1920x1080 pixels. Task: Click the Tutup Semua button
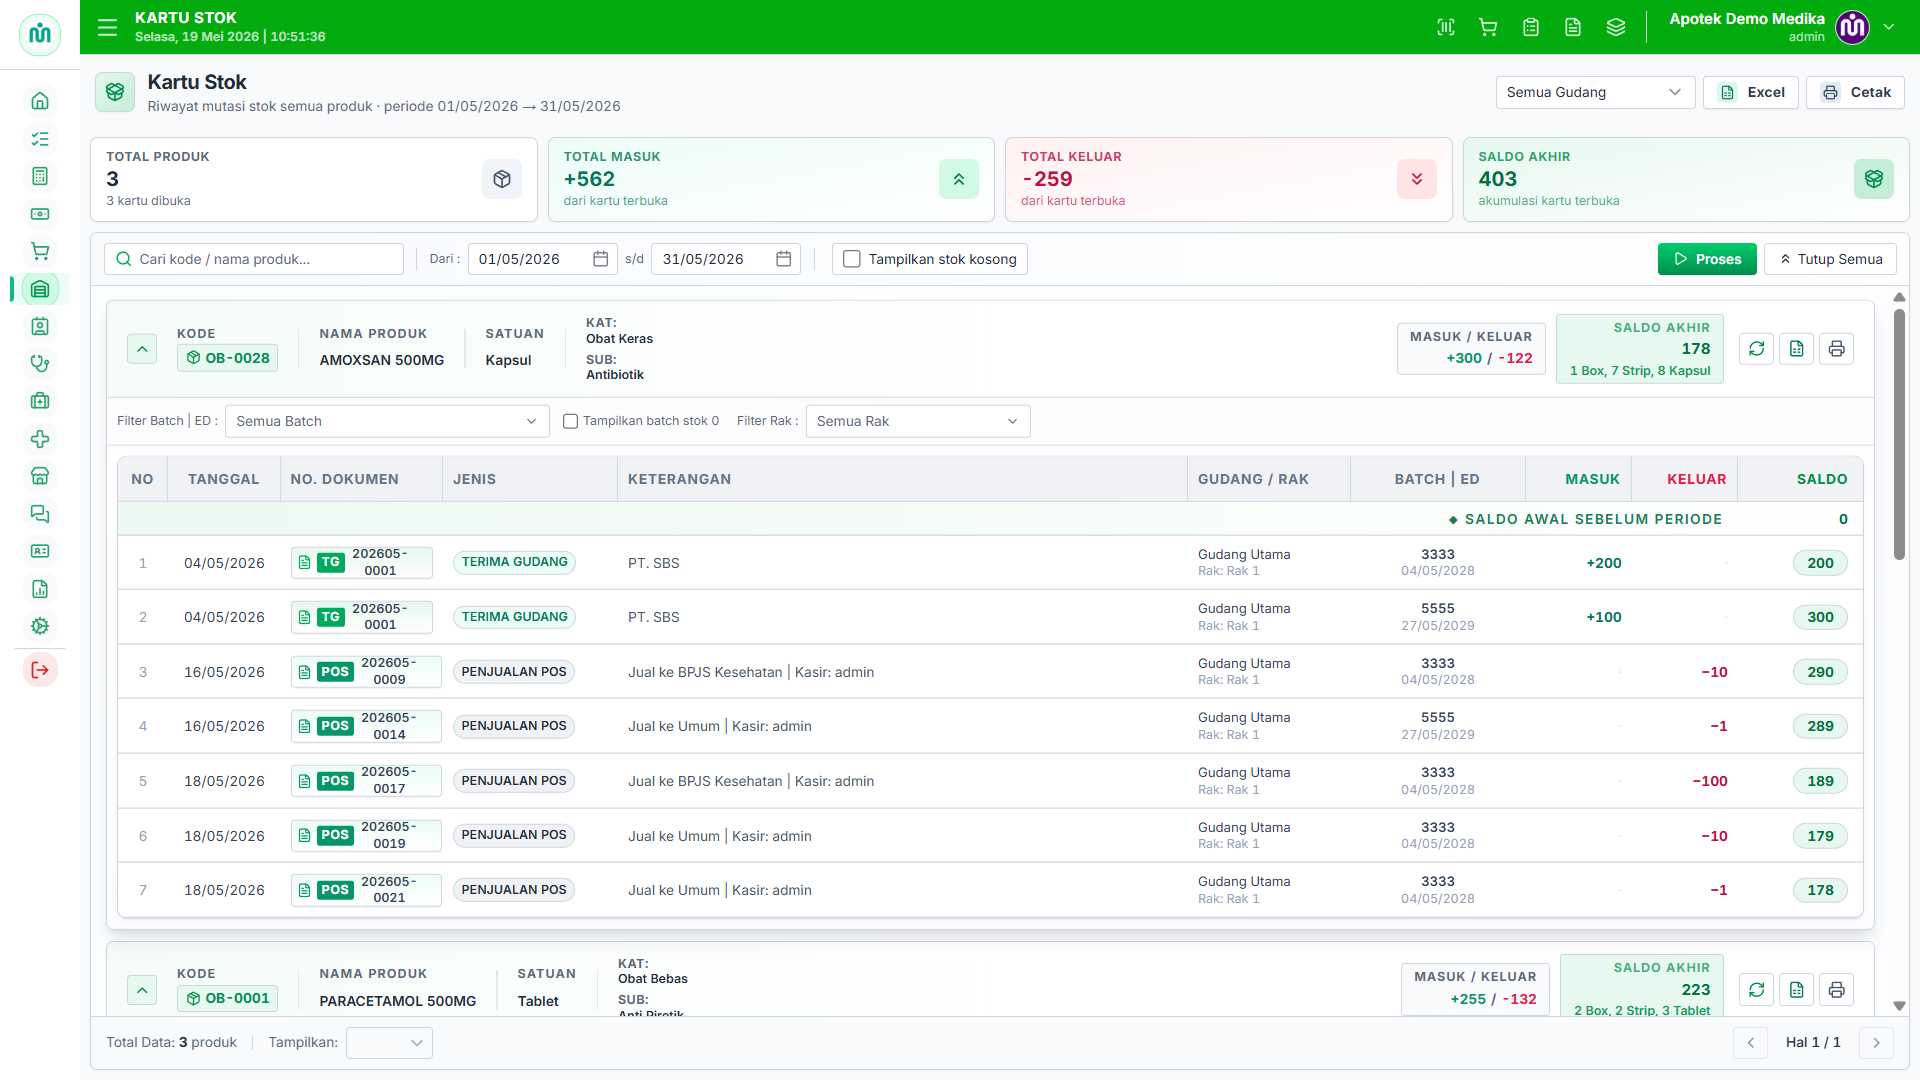[x=1830, y=259]
